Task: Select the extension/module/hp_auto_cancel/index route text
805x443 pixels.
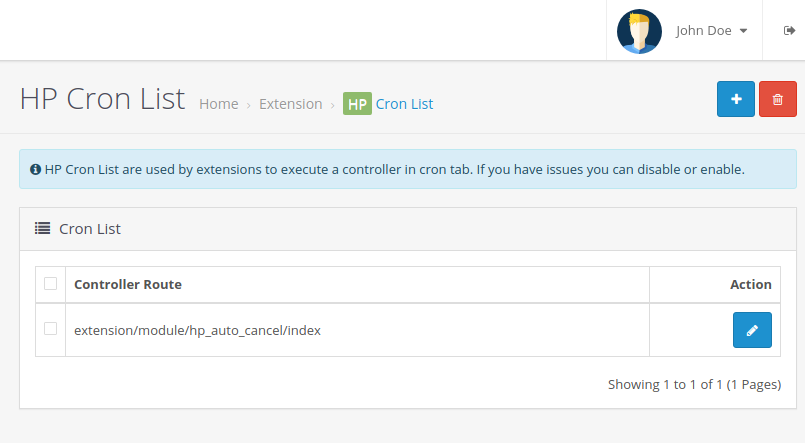Action: [x=197, y=329]
